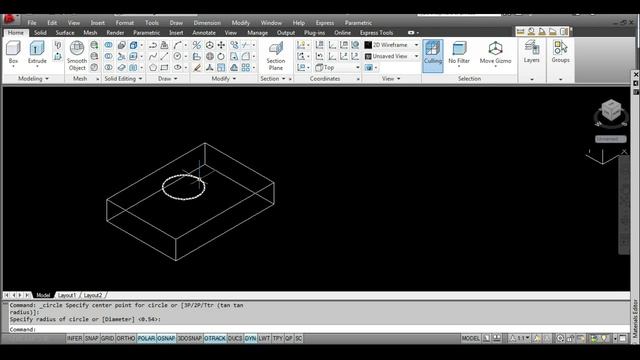Open the Express menu
Screen dimensions: 640x360
pyautogui.click(x=324, y=23)
